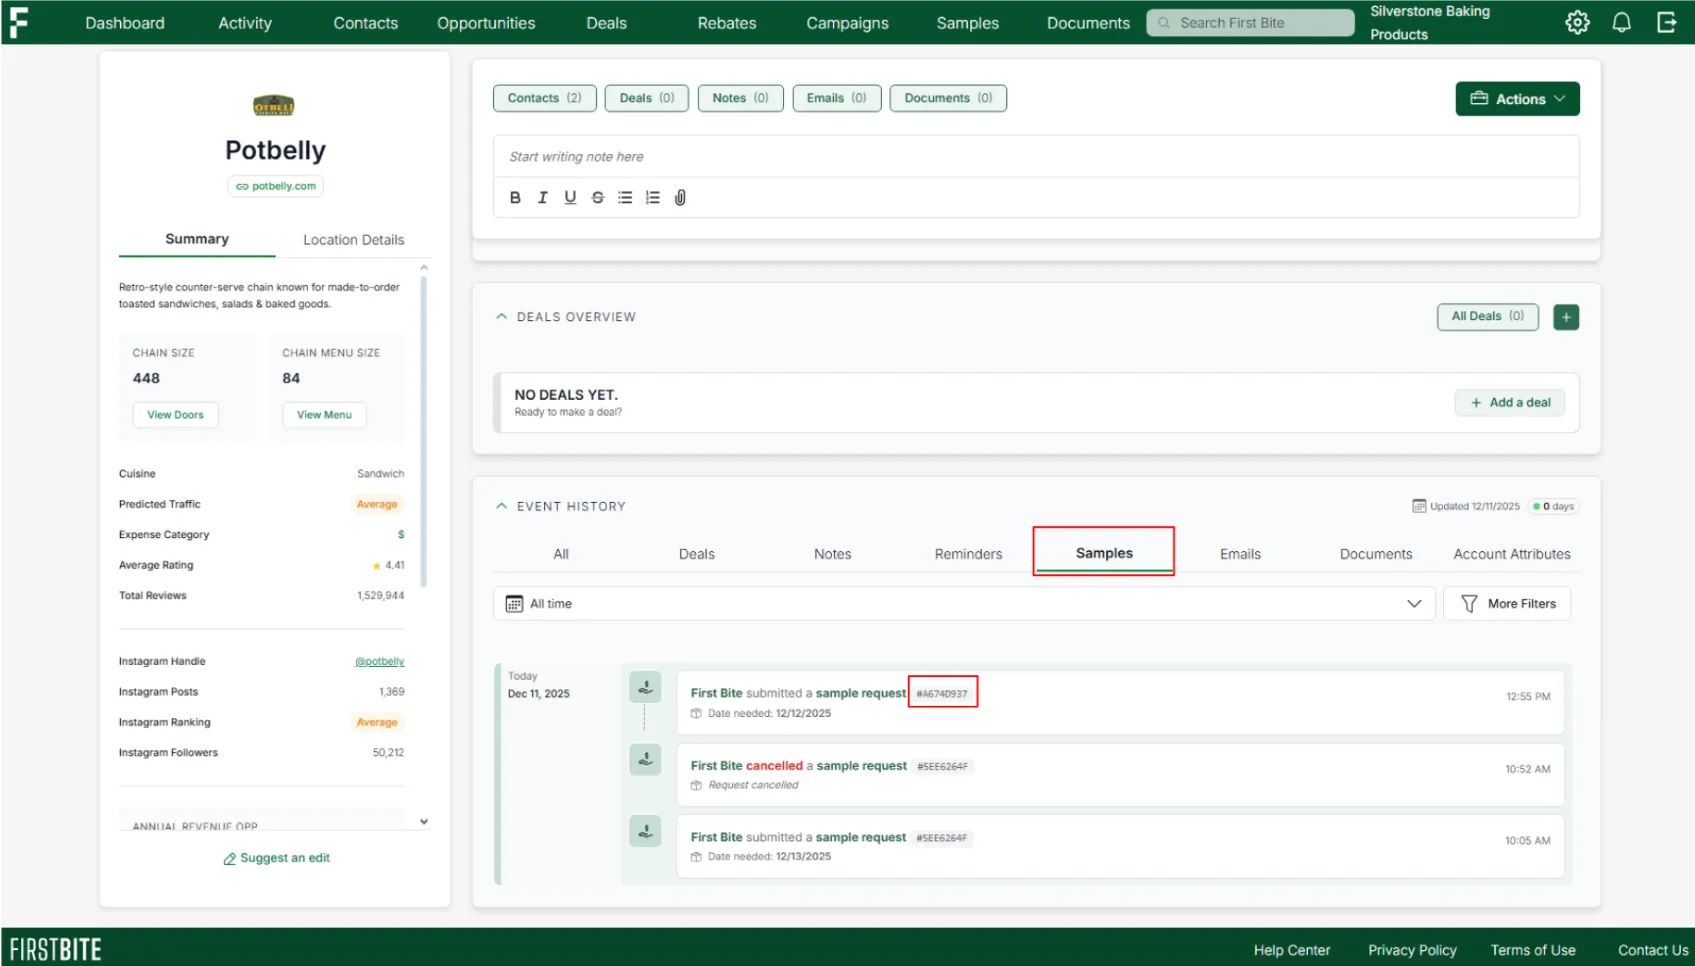Click into the Search First Bite field
1695x966 pixels.
1251,23
